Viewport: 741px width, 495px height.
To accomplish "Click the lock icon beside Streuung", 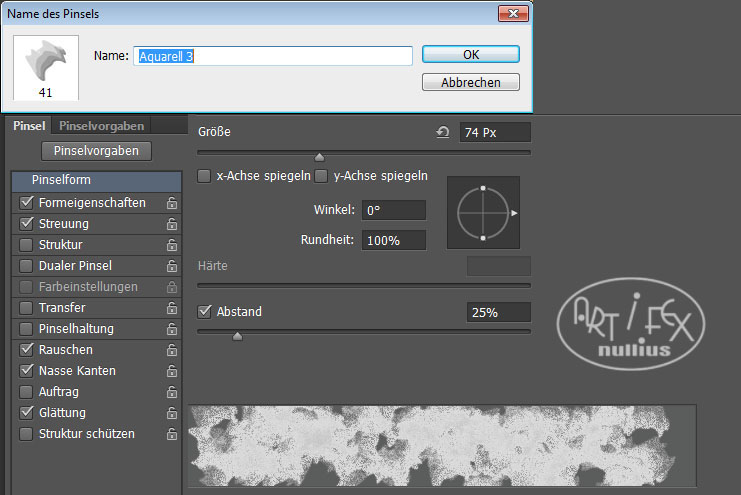I will coord(172,224).
